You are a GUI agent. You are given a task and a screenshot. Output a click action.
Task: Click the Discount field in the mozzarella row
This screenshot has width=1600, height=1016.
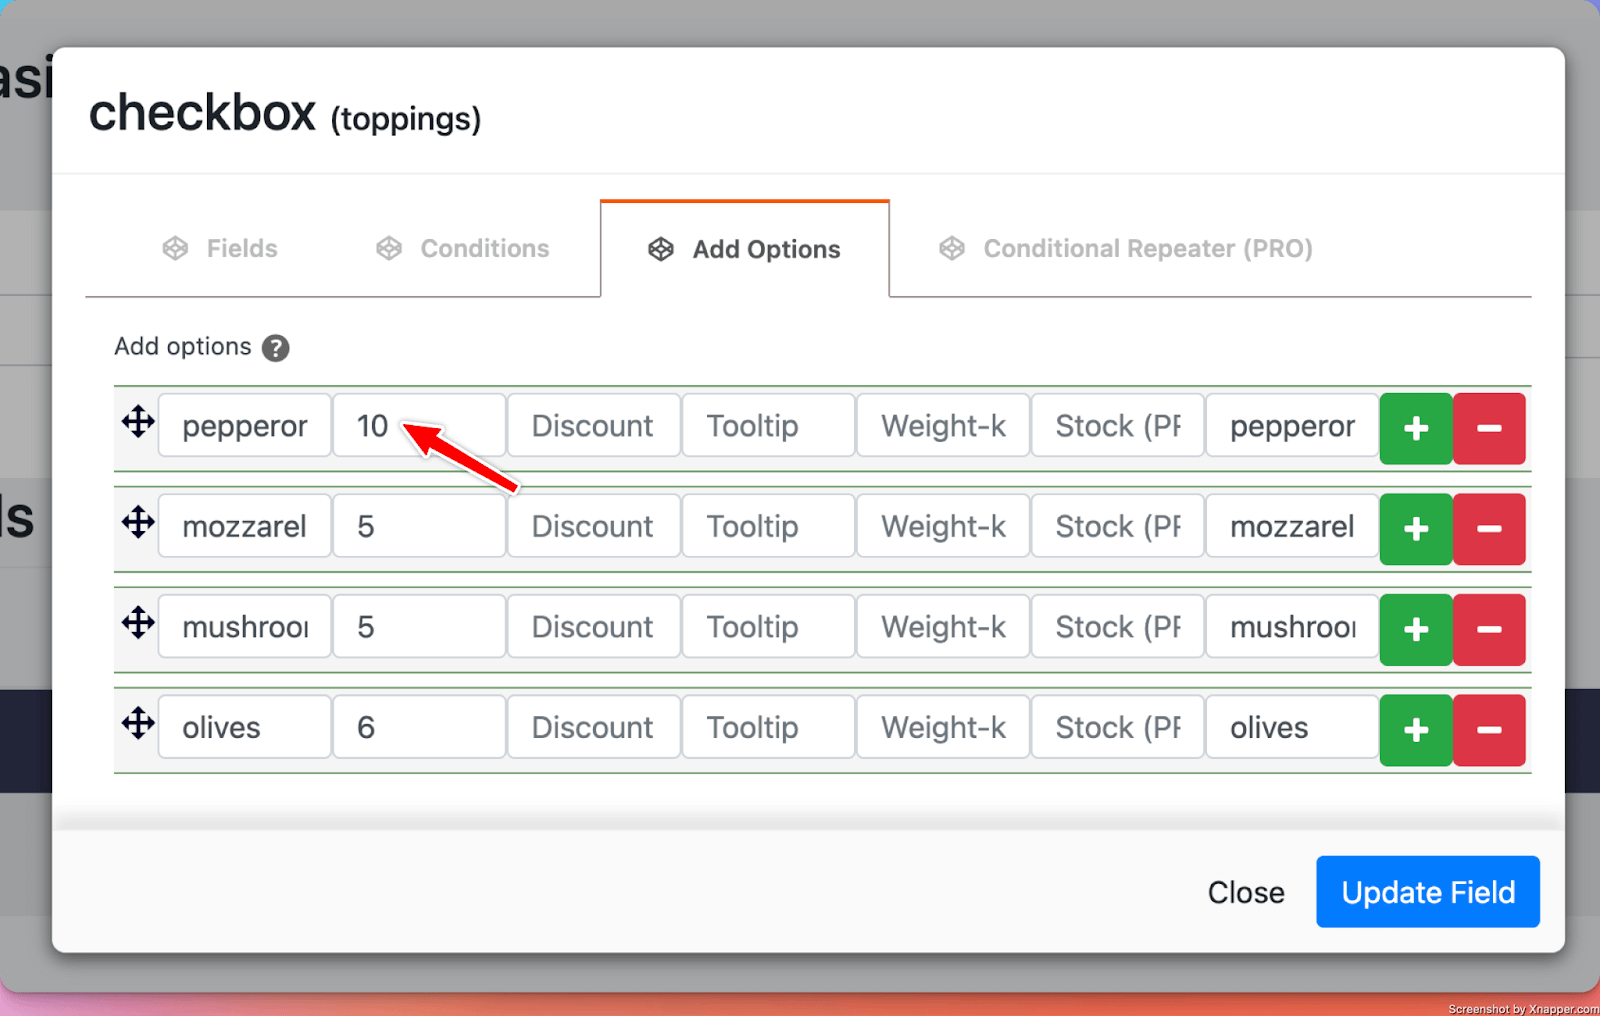593,527
